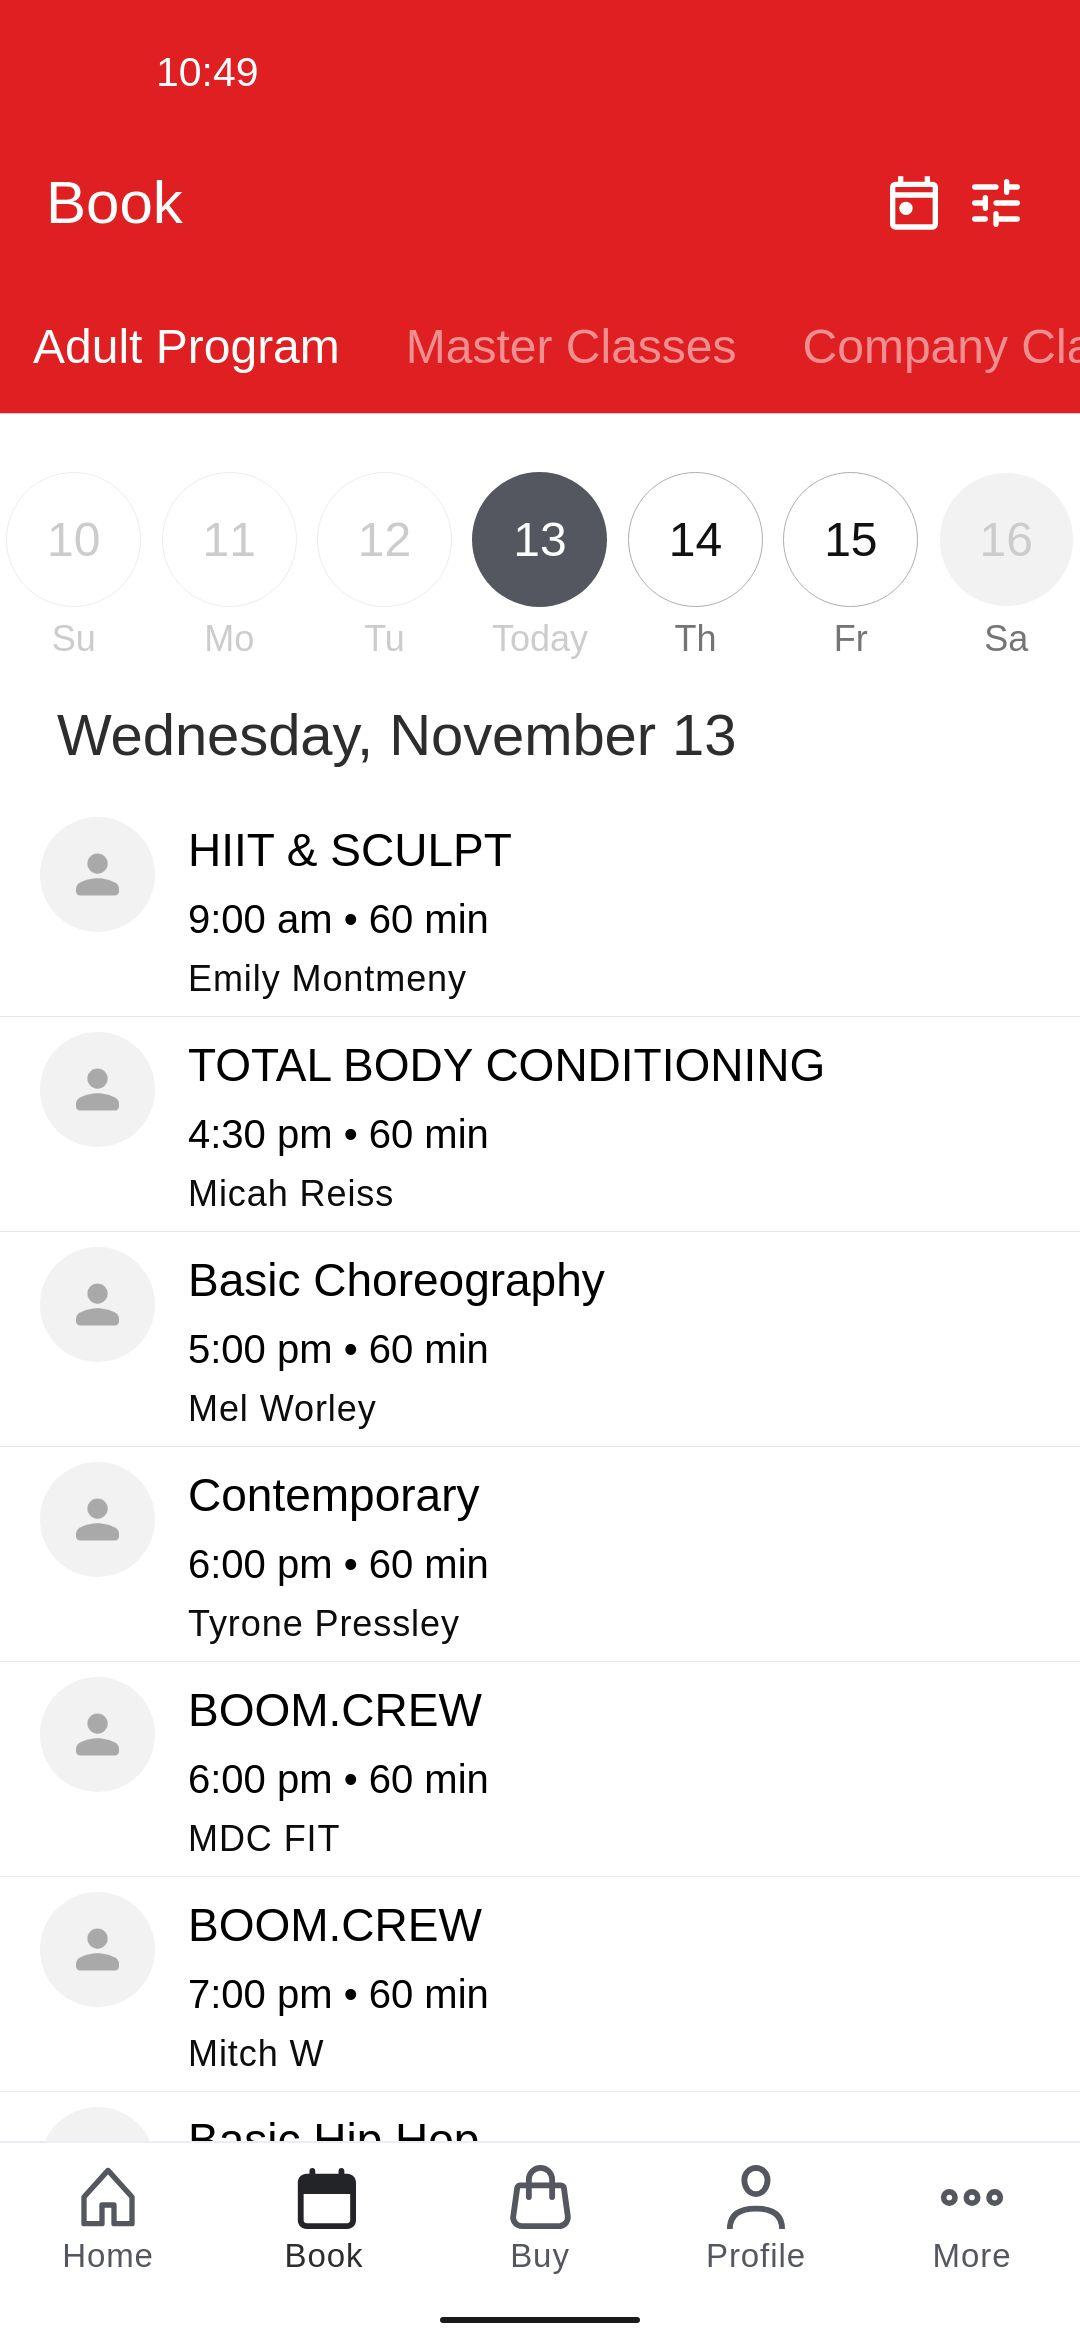This screenshot has height=2340, width=1080.
Task: Open the More options dots icon
Action: (x=972, y=2197)
